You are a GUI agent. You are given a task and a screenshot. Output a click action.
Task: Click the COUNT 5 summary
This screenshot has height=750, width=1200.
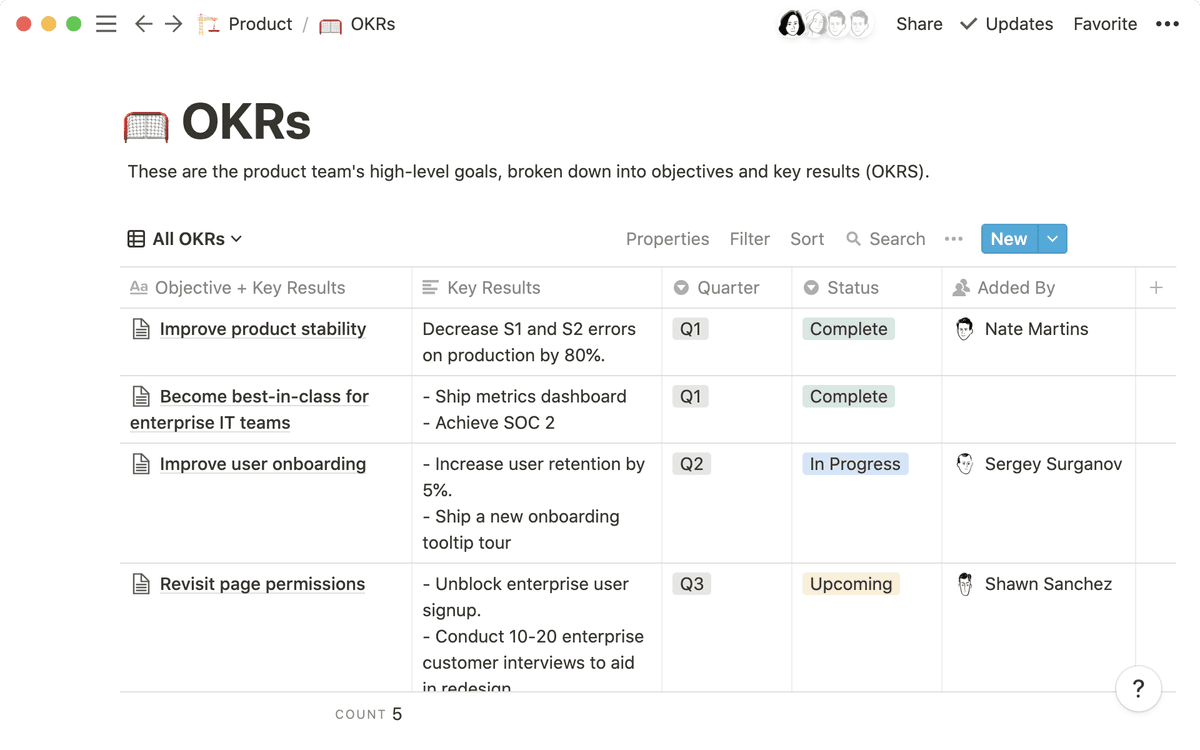369,714
